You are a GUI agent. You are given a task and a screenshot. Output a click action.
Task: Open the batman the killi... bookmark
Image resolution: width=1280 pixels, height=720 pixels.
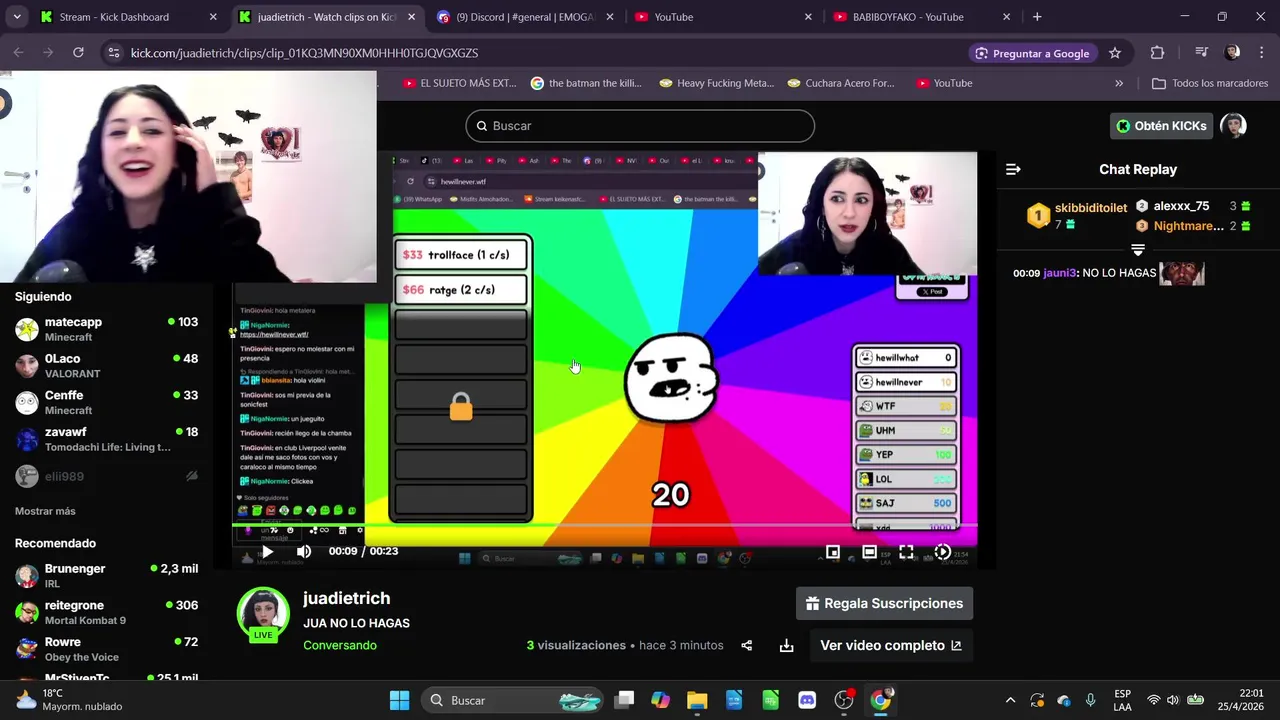[586, 83]
